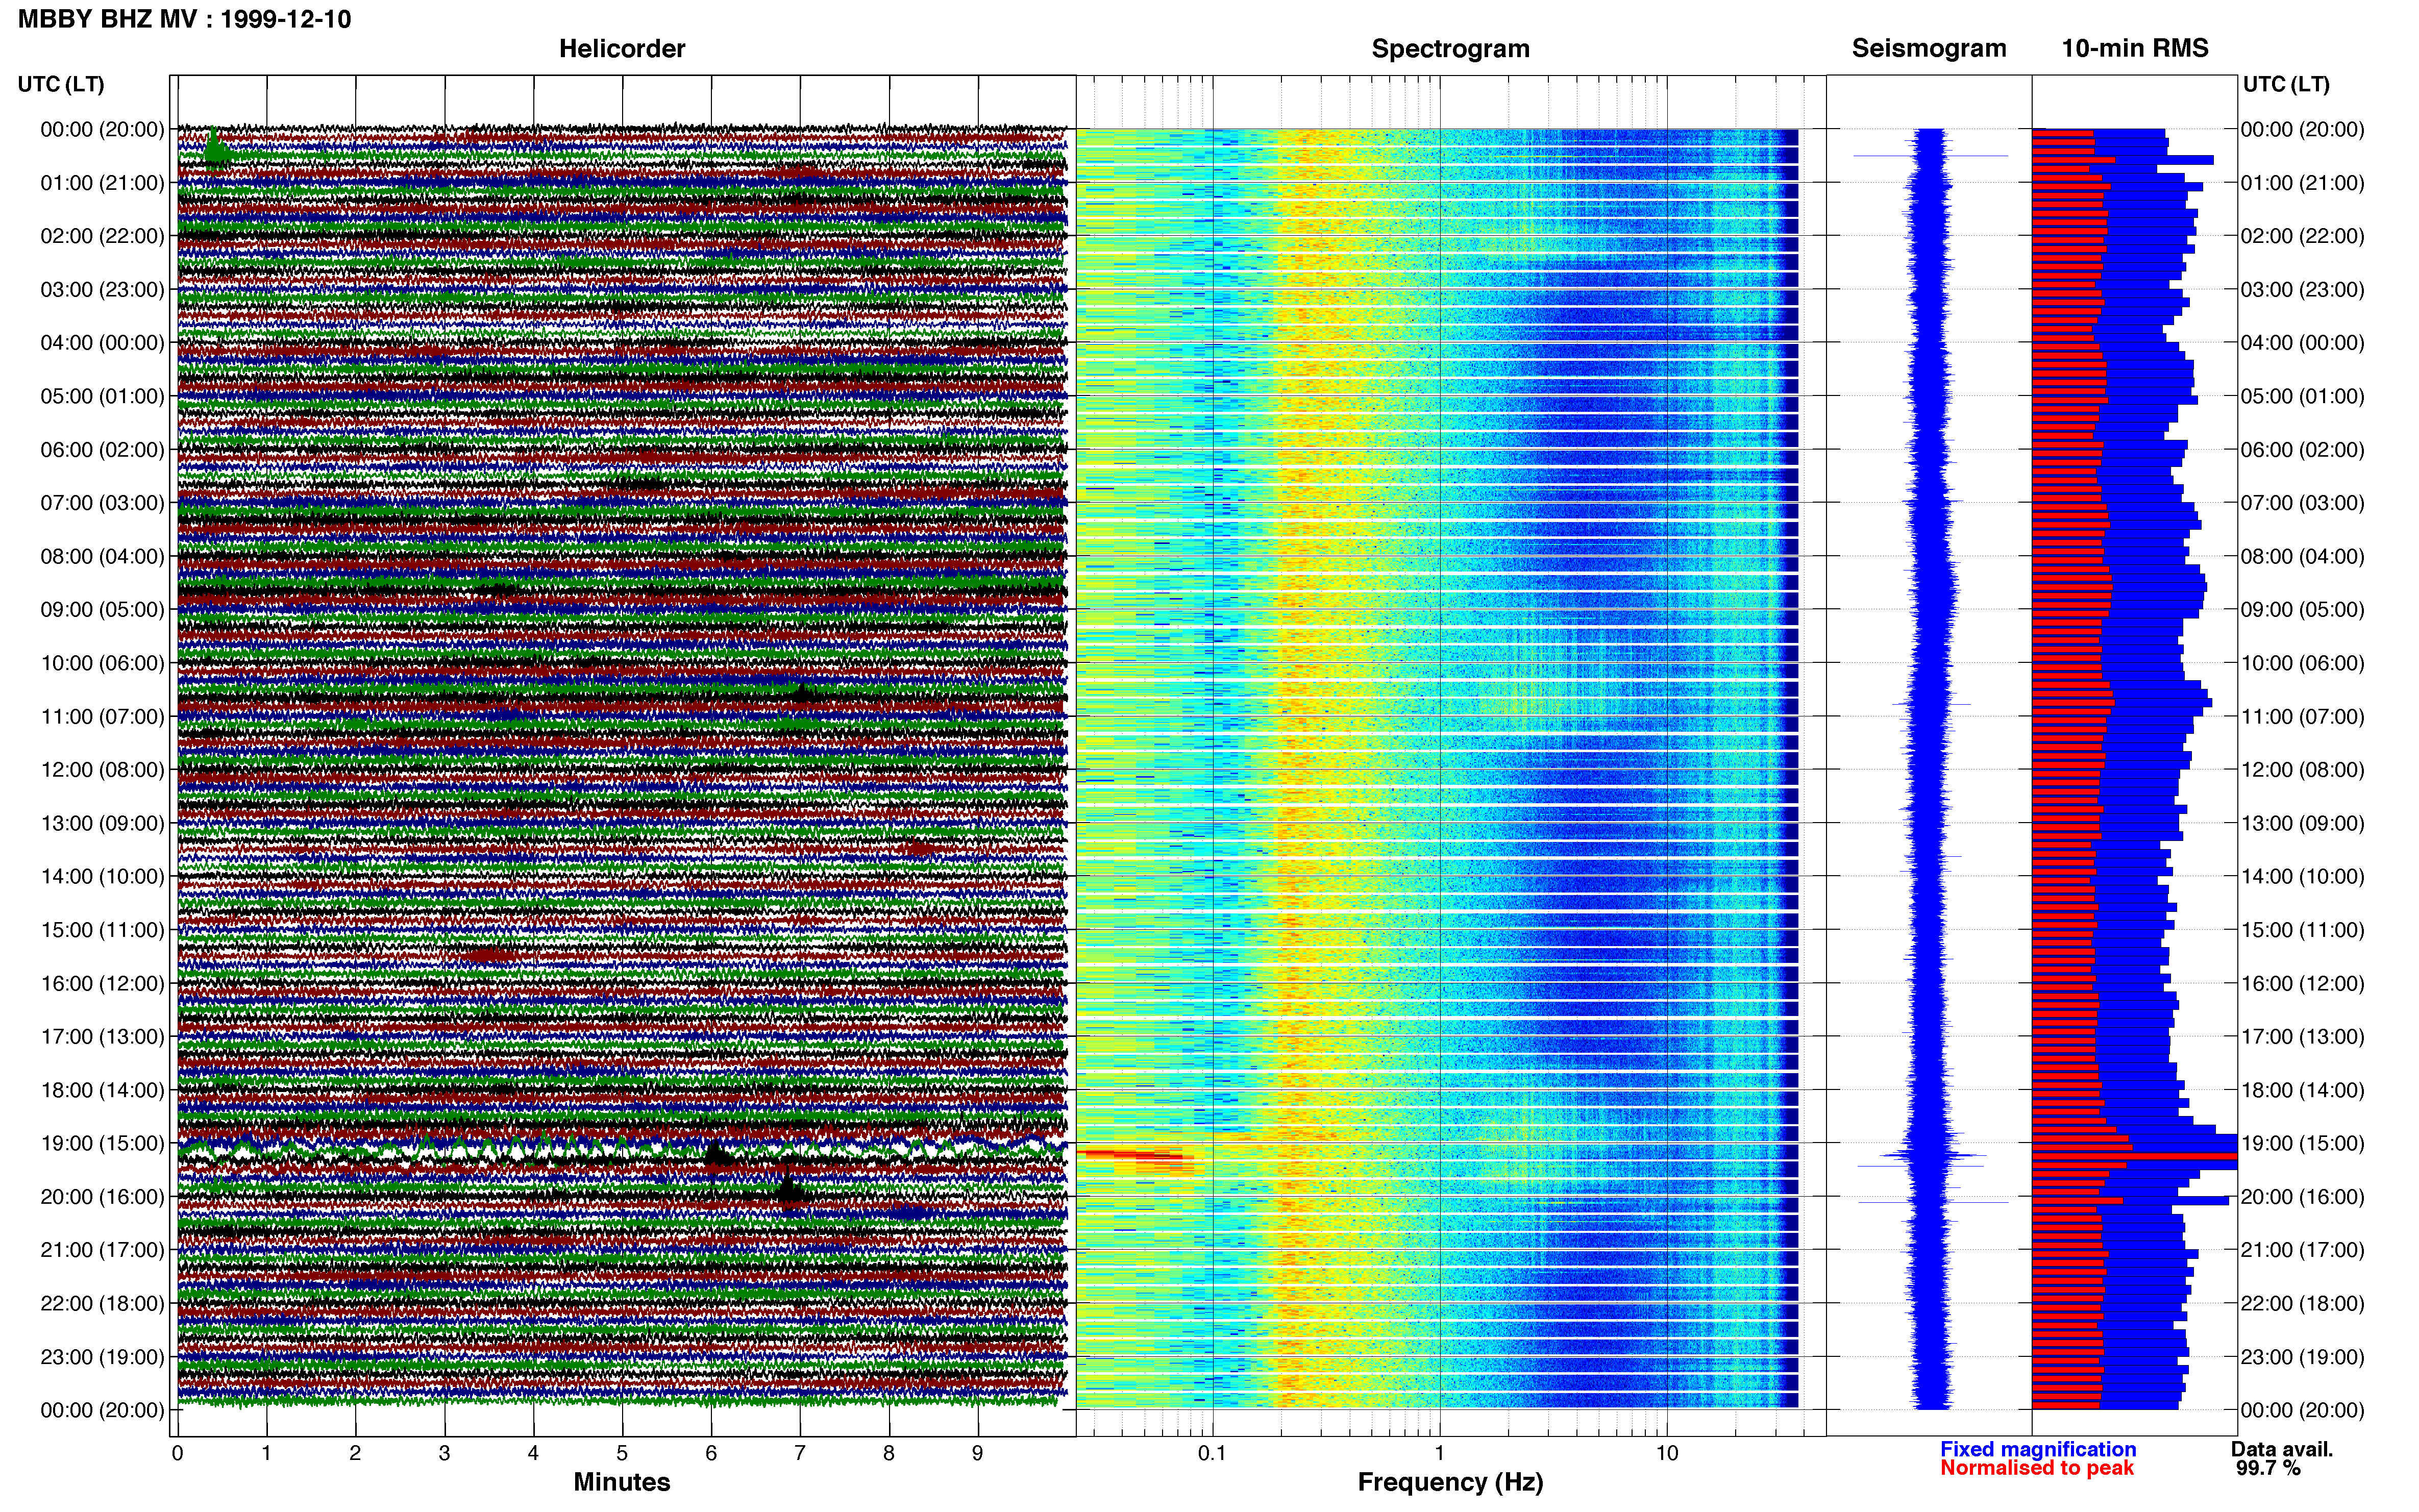Click the '10' frequency tick label
This screenshot has width=2419, height=1512.
1666,1453
